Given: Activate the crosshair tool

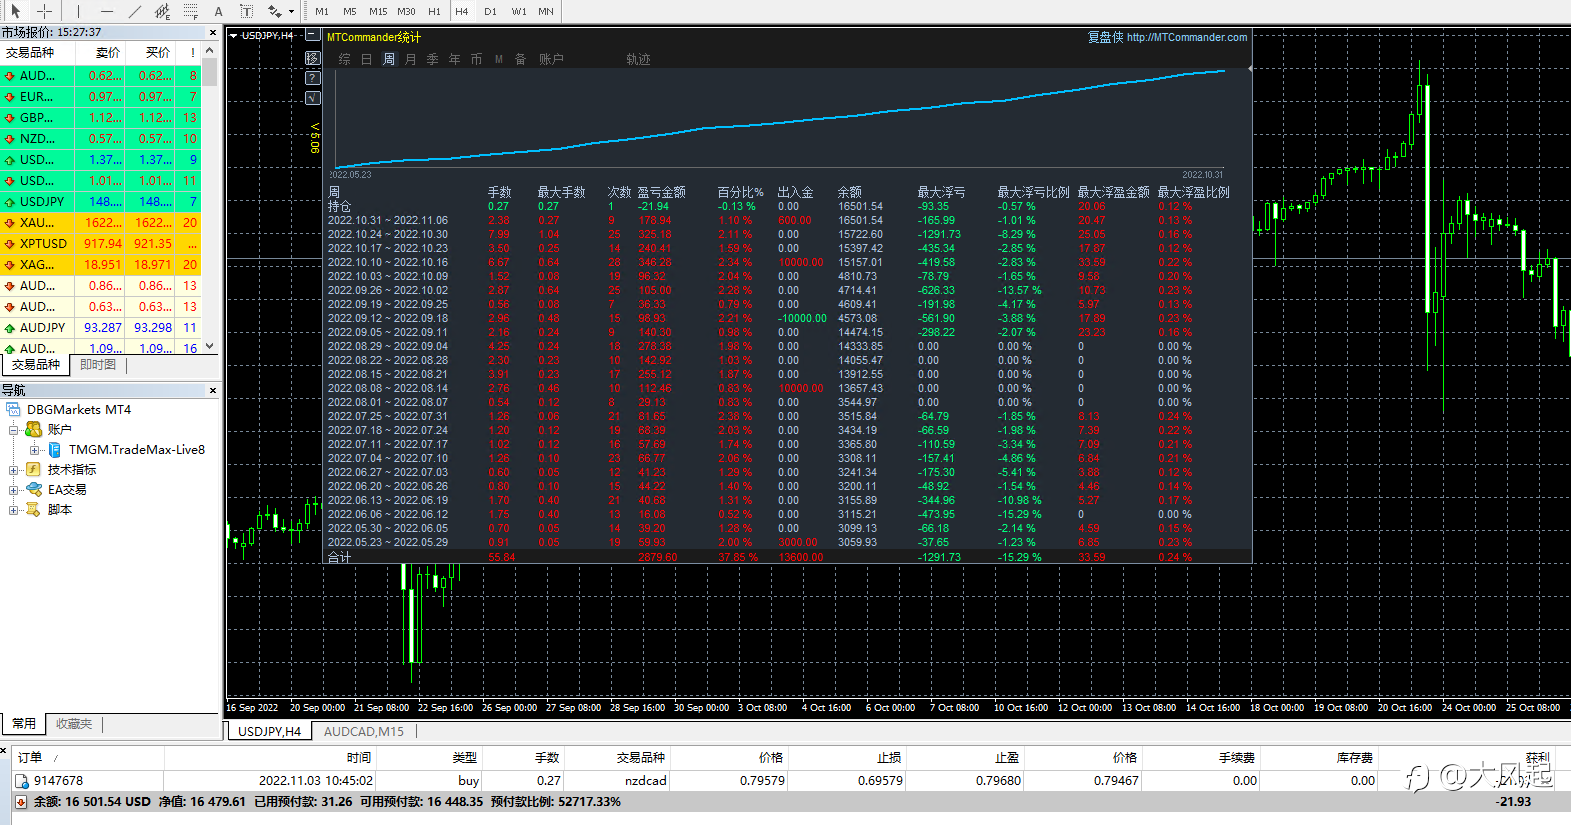Looking at the screenshot, I should [x=44, y=11].
